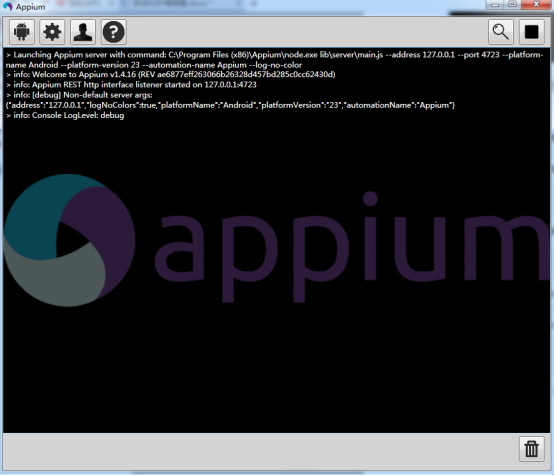Stop the Appium server square button
Viewport: 554px width, 476px height.
(531, 32)
